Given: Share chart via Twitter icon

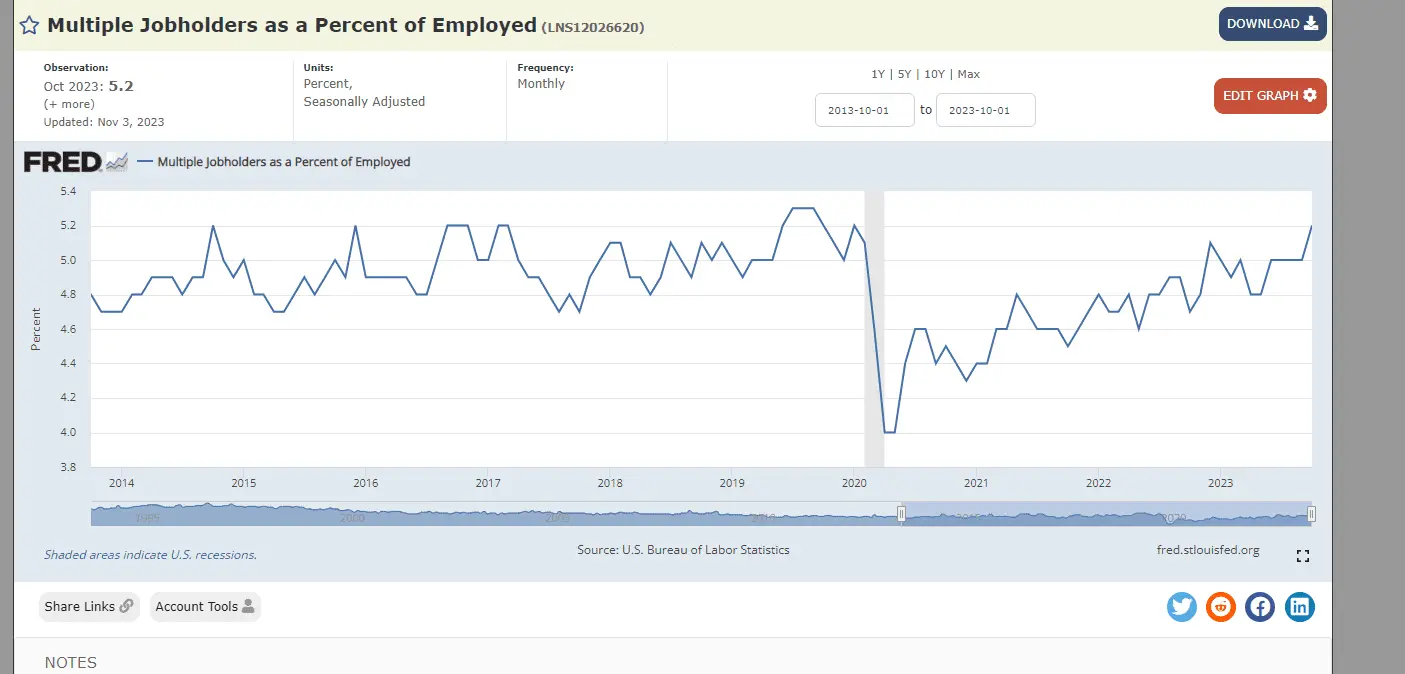Looking at the screenshot, I should point(1182,606).
